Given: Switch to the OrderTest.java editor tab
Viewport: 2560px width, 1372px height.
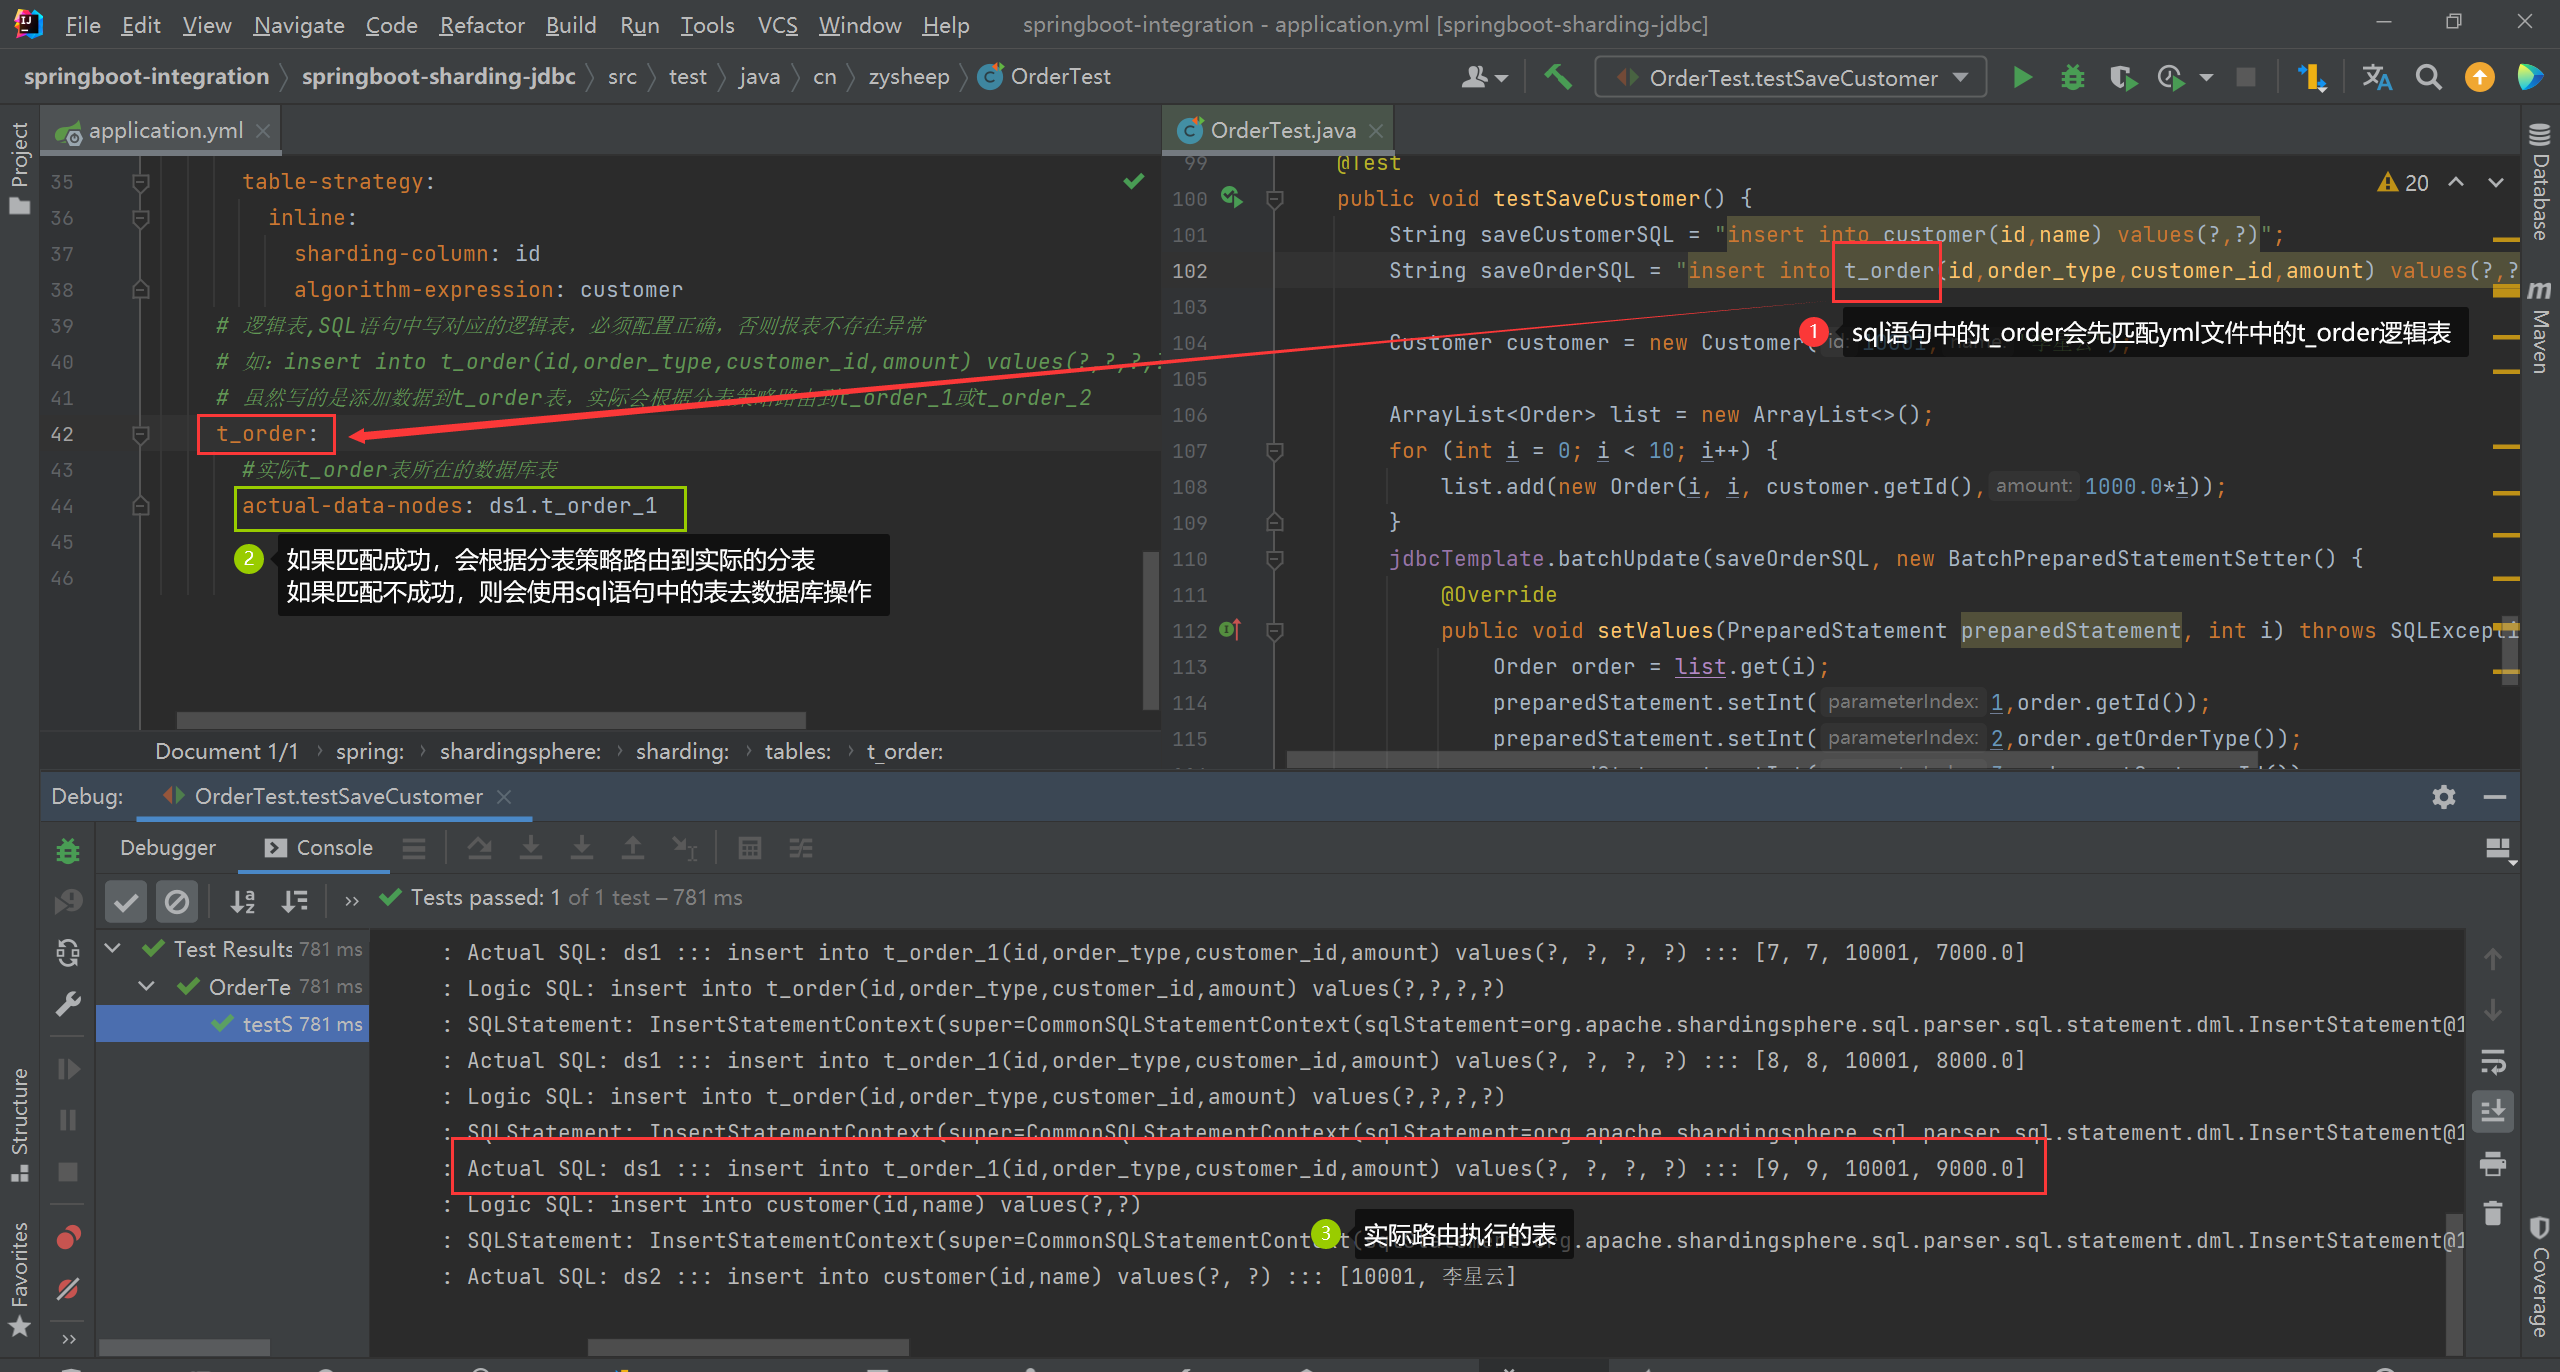Looking at the screenshot, I should 1281,131.
